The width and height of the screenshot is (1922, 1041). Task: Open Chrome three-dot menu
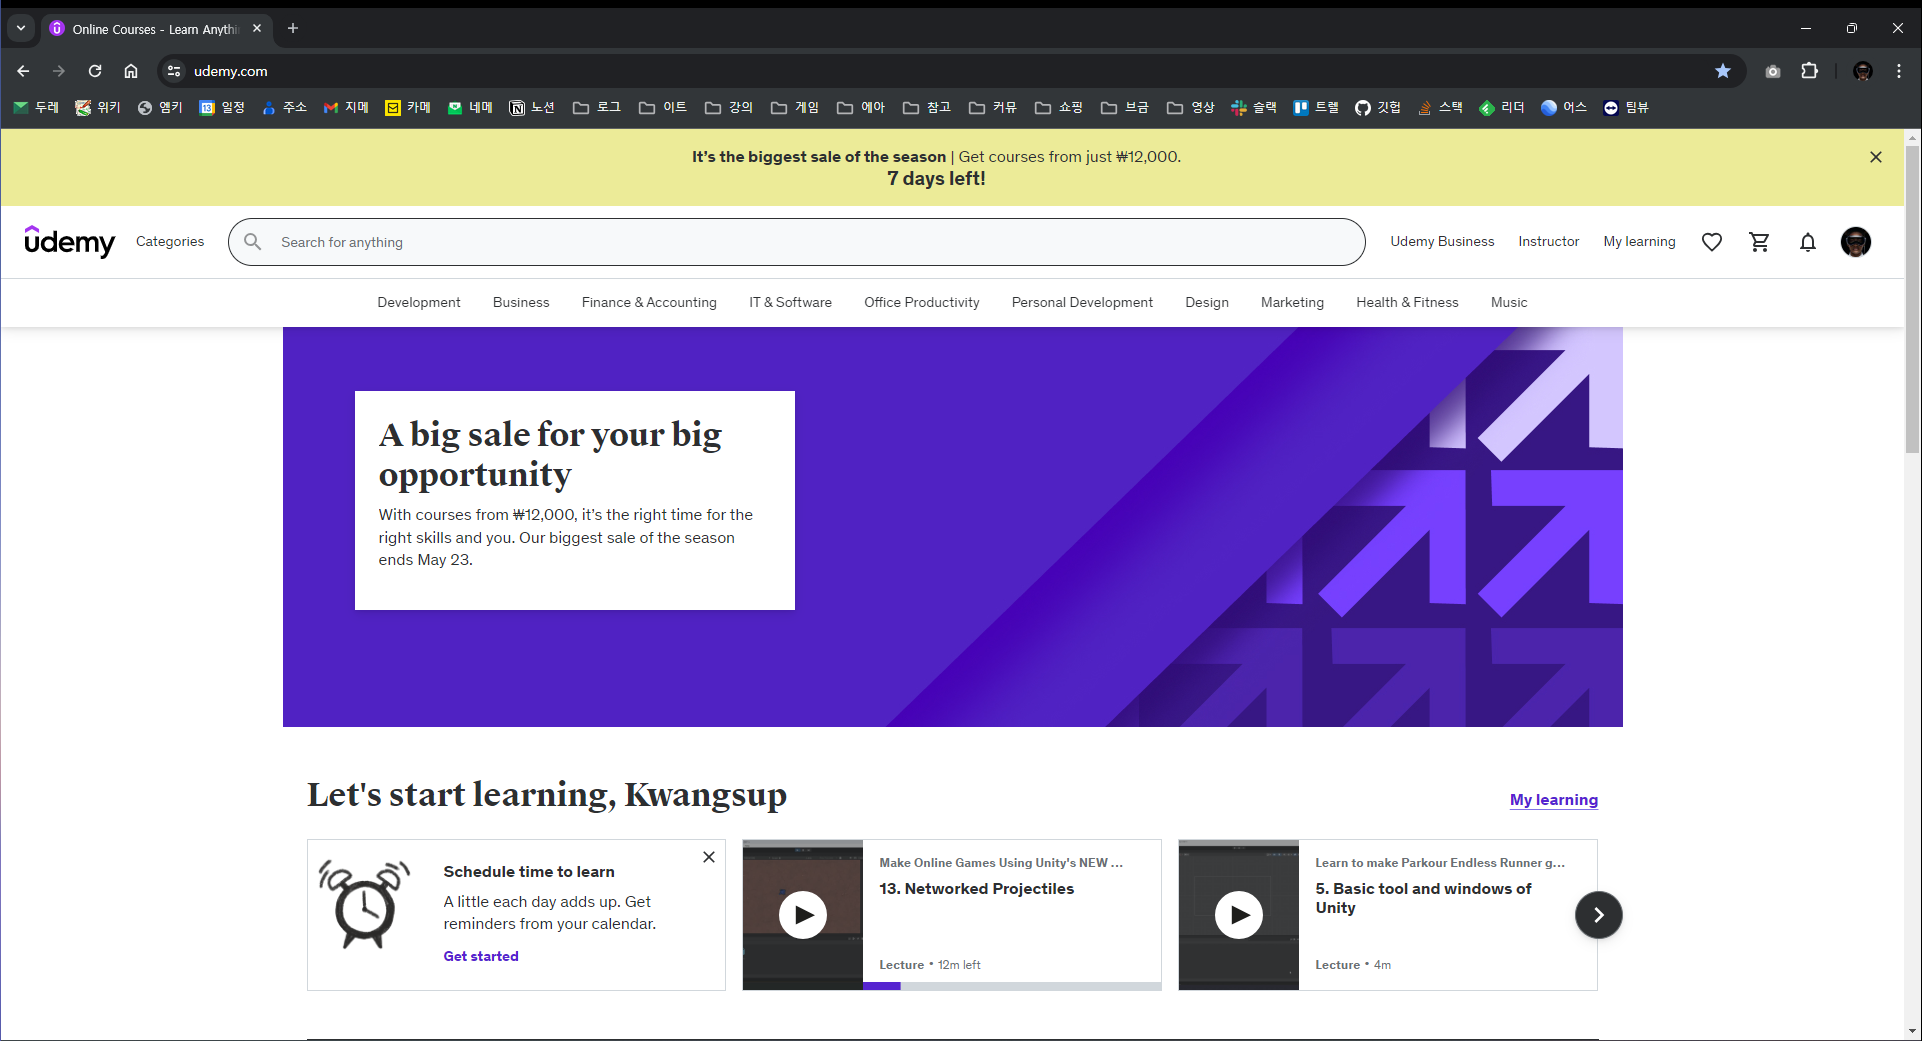[1899, 71]
